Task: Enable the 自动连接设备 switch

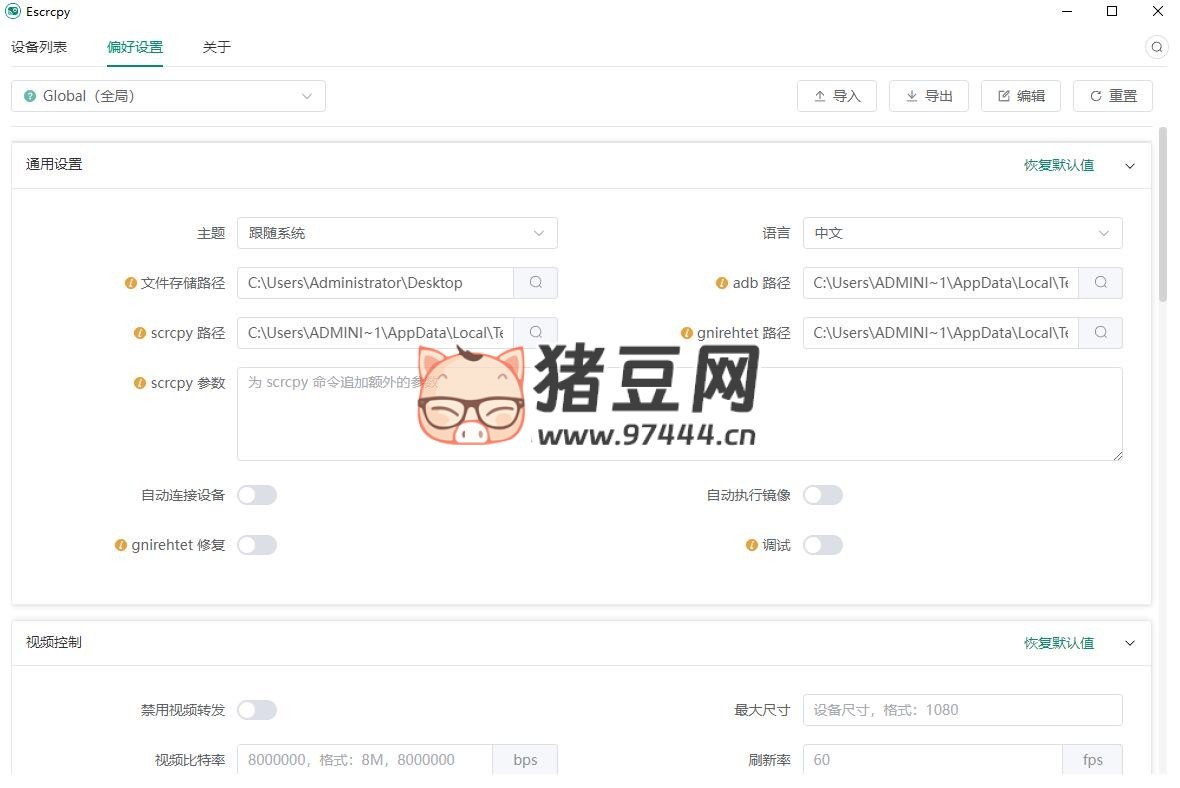Action: tap(257, 495)
